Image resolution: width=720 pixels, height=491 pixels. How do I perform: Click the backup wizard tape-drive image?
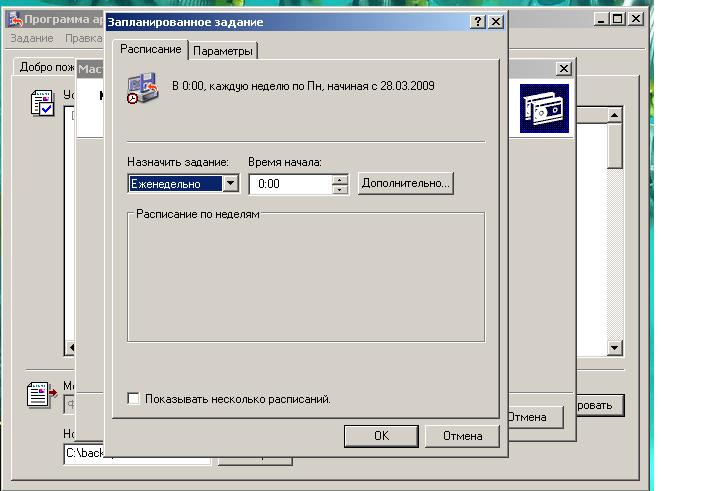tap(544, 108)
